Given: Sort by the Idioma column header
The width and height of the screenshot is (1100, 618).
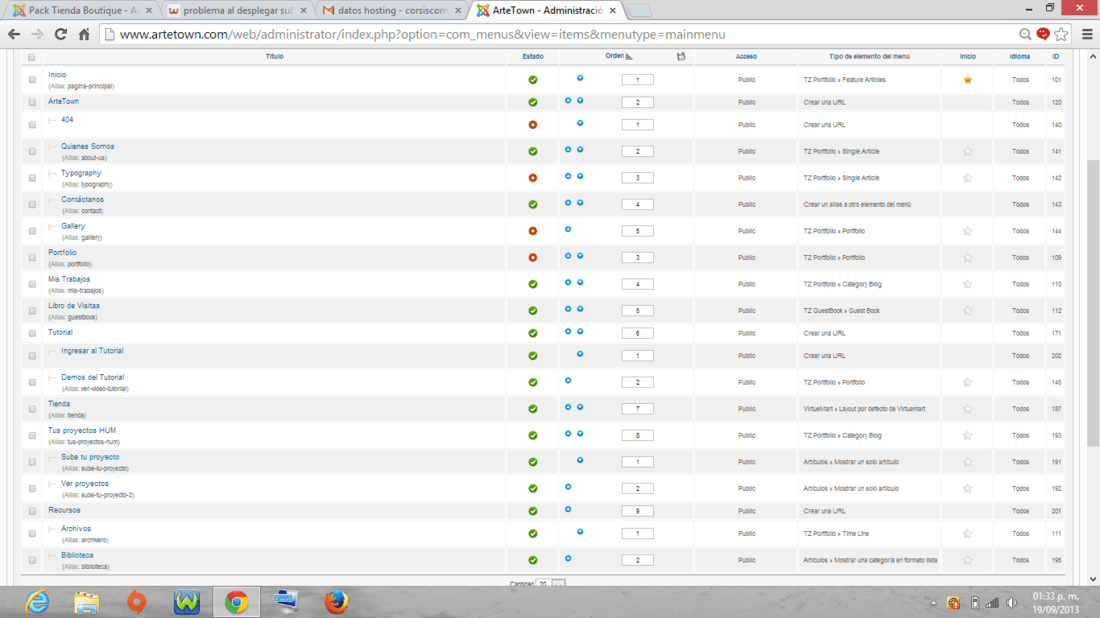Looking at the screenshot, I should point(1020,56).
